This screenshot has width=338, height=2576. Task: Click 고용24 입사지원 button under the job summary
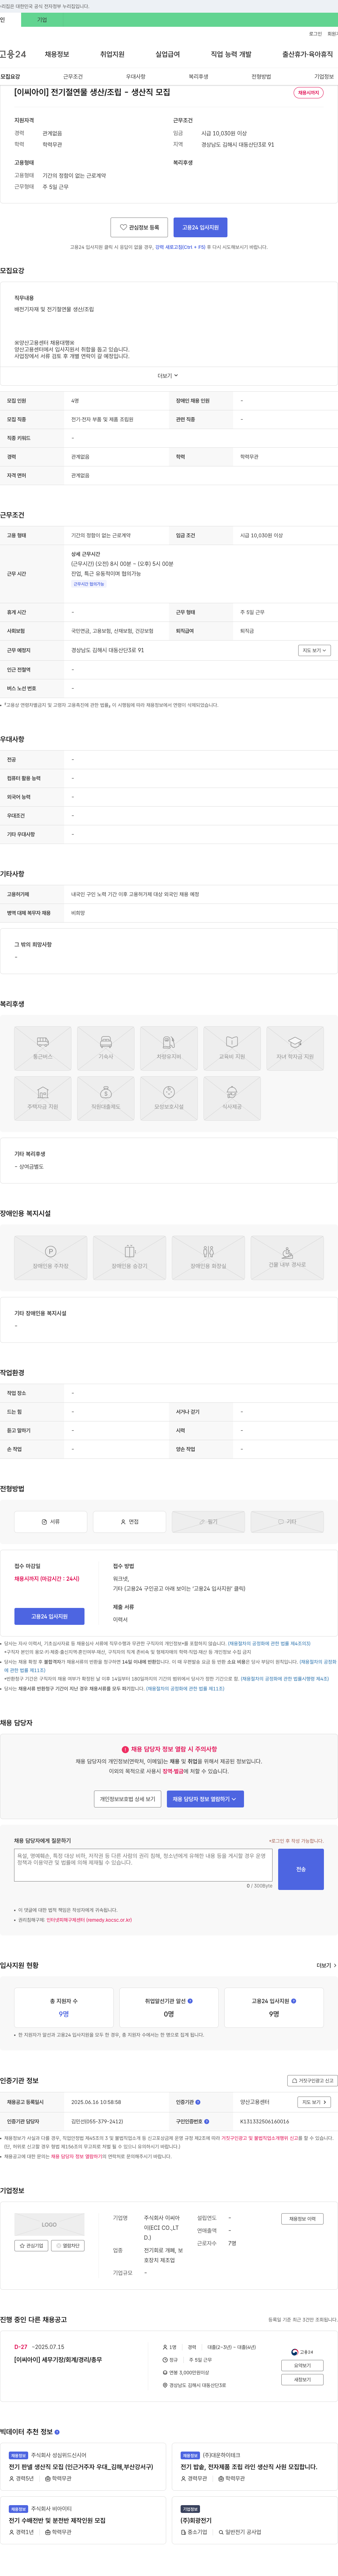point(200,227)
